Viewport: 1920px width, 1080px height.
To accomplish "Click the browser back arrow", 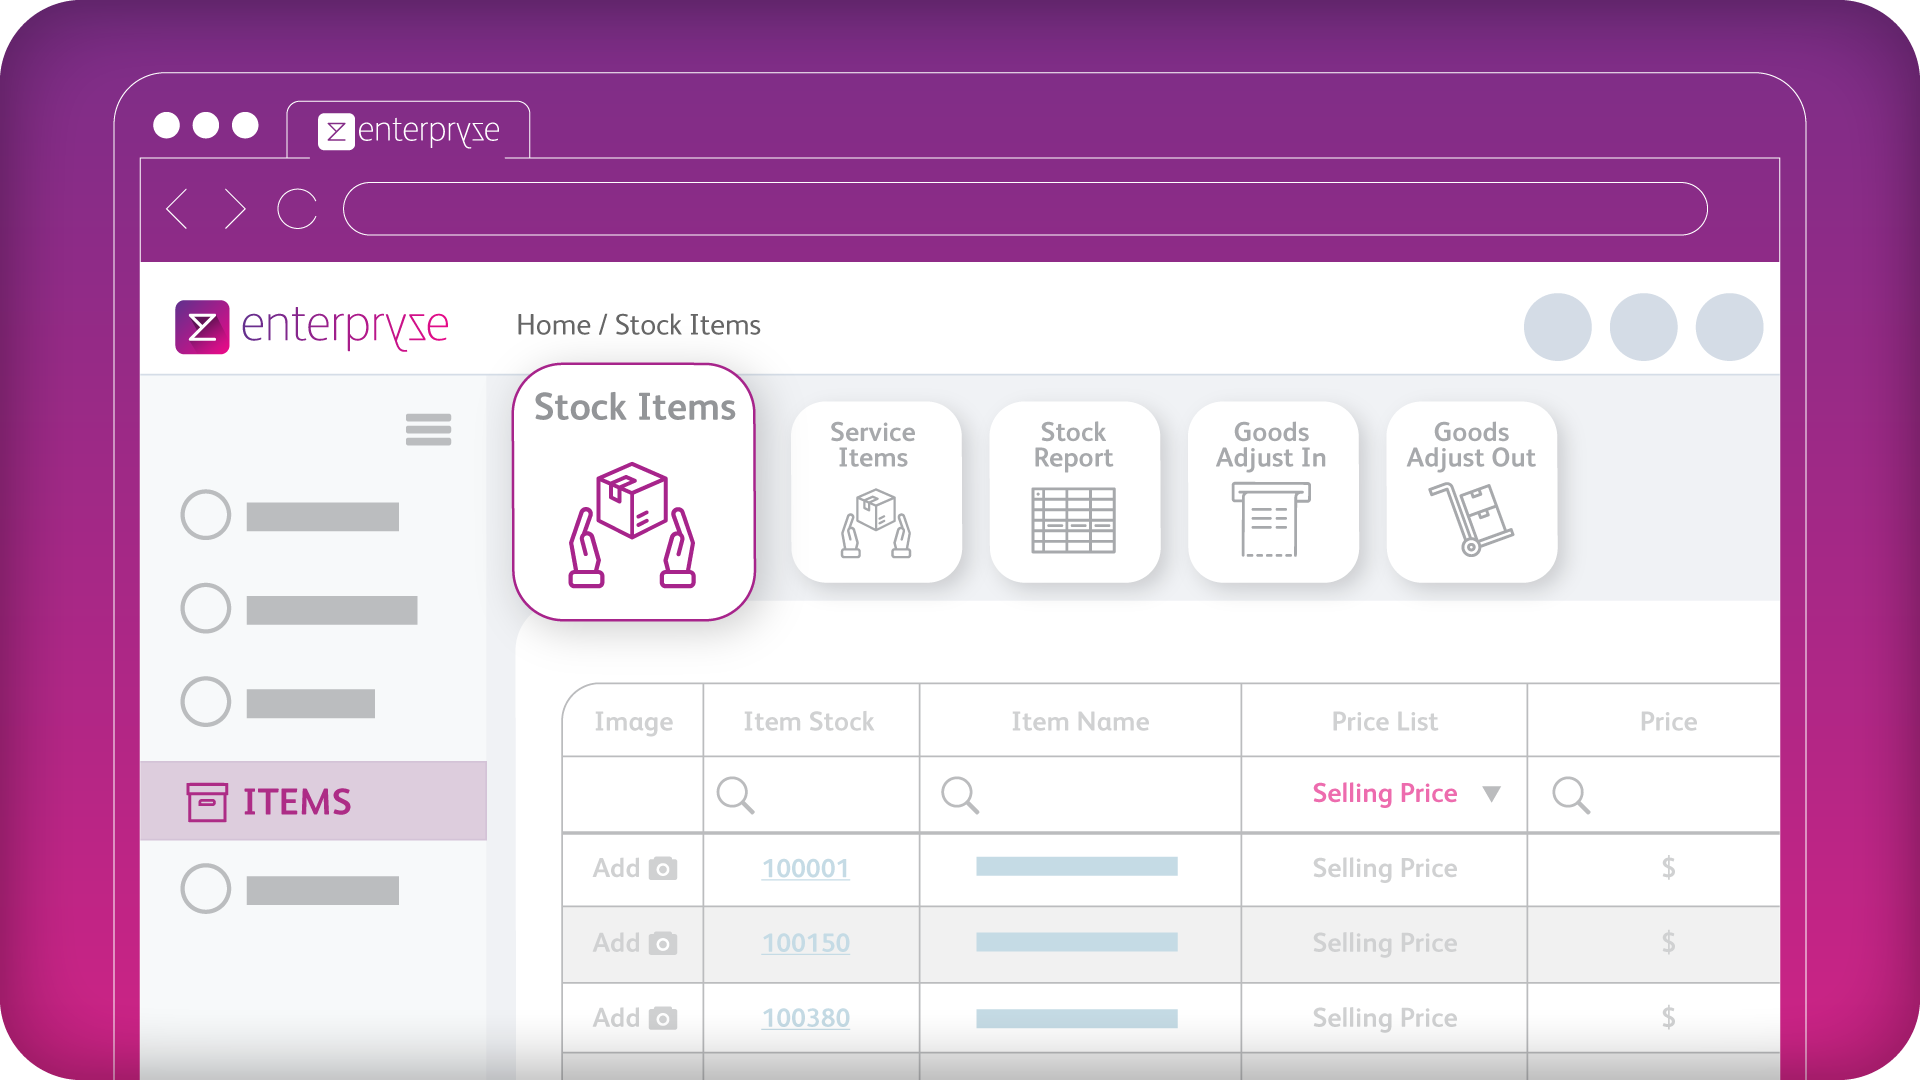I will pos(178,209).
